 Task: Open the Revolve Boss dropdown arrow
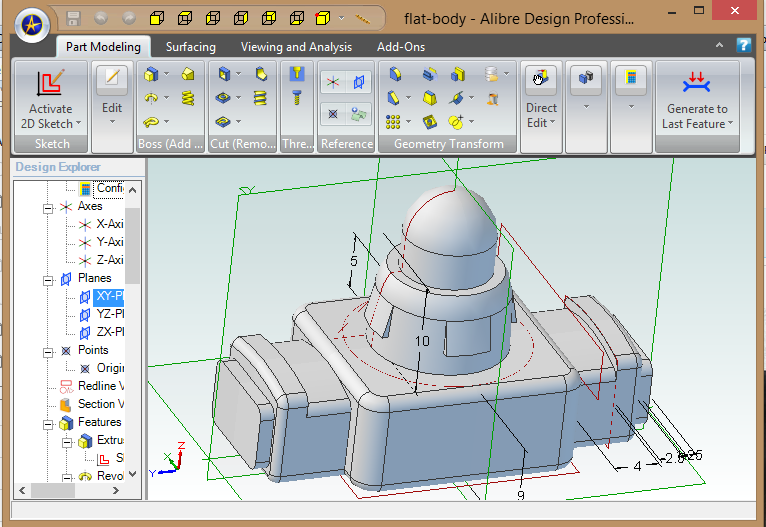[167, 98]
